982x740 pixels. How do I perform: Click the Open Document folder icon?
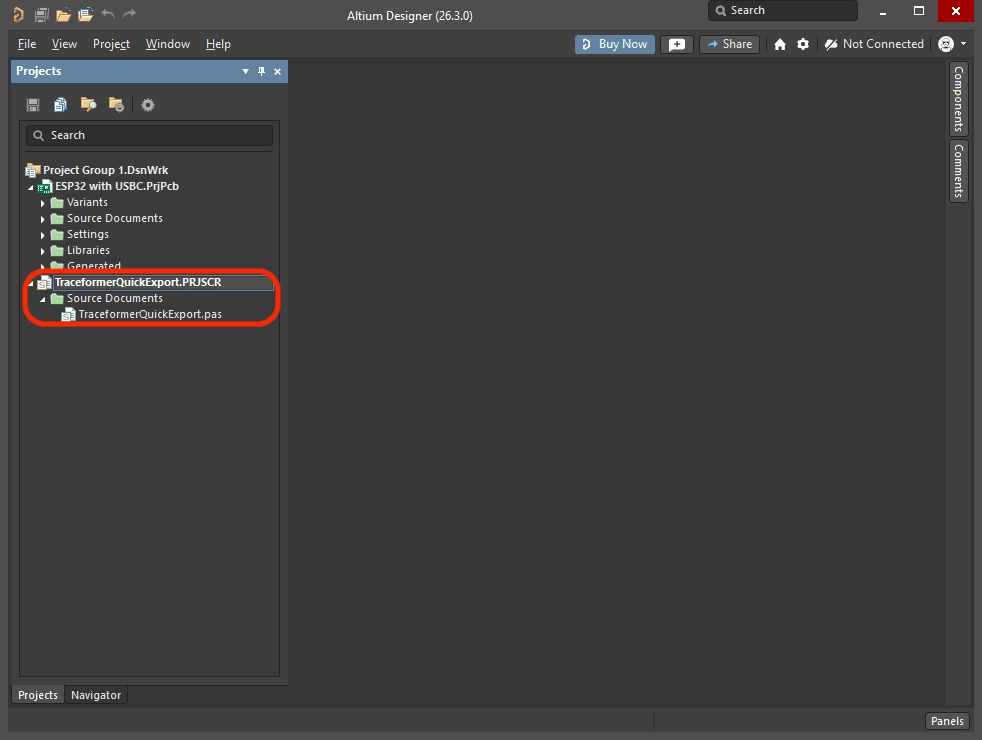pyautogui.click(x=63, y=15)
